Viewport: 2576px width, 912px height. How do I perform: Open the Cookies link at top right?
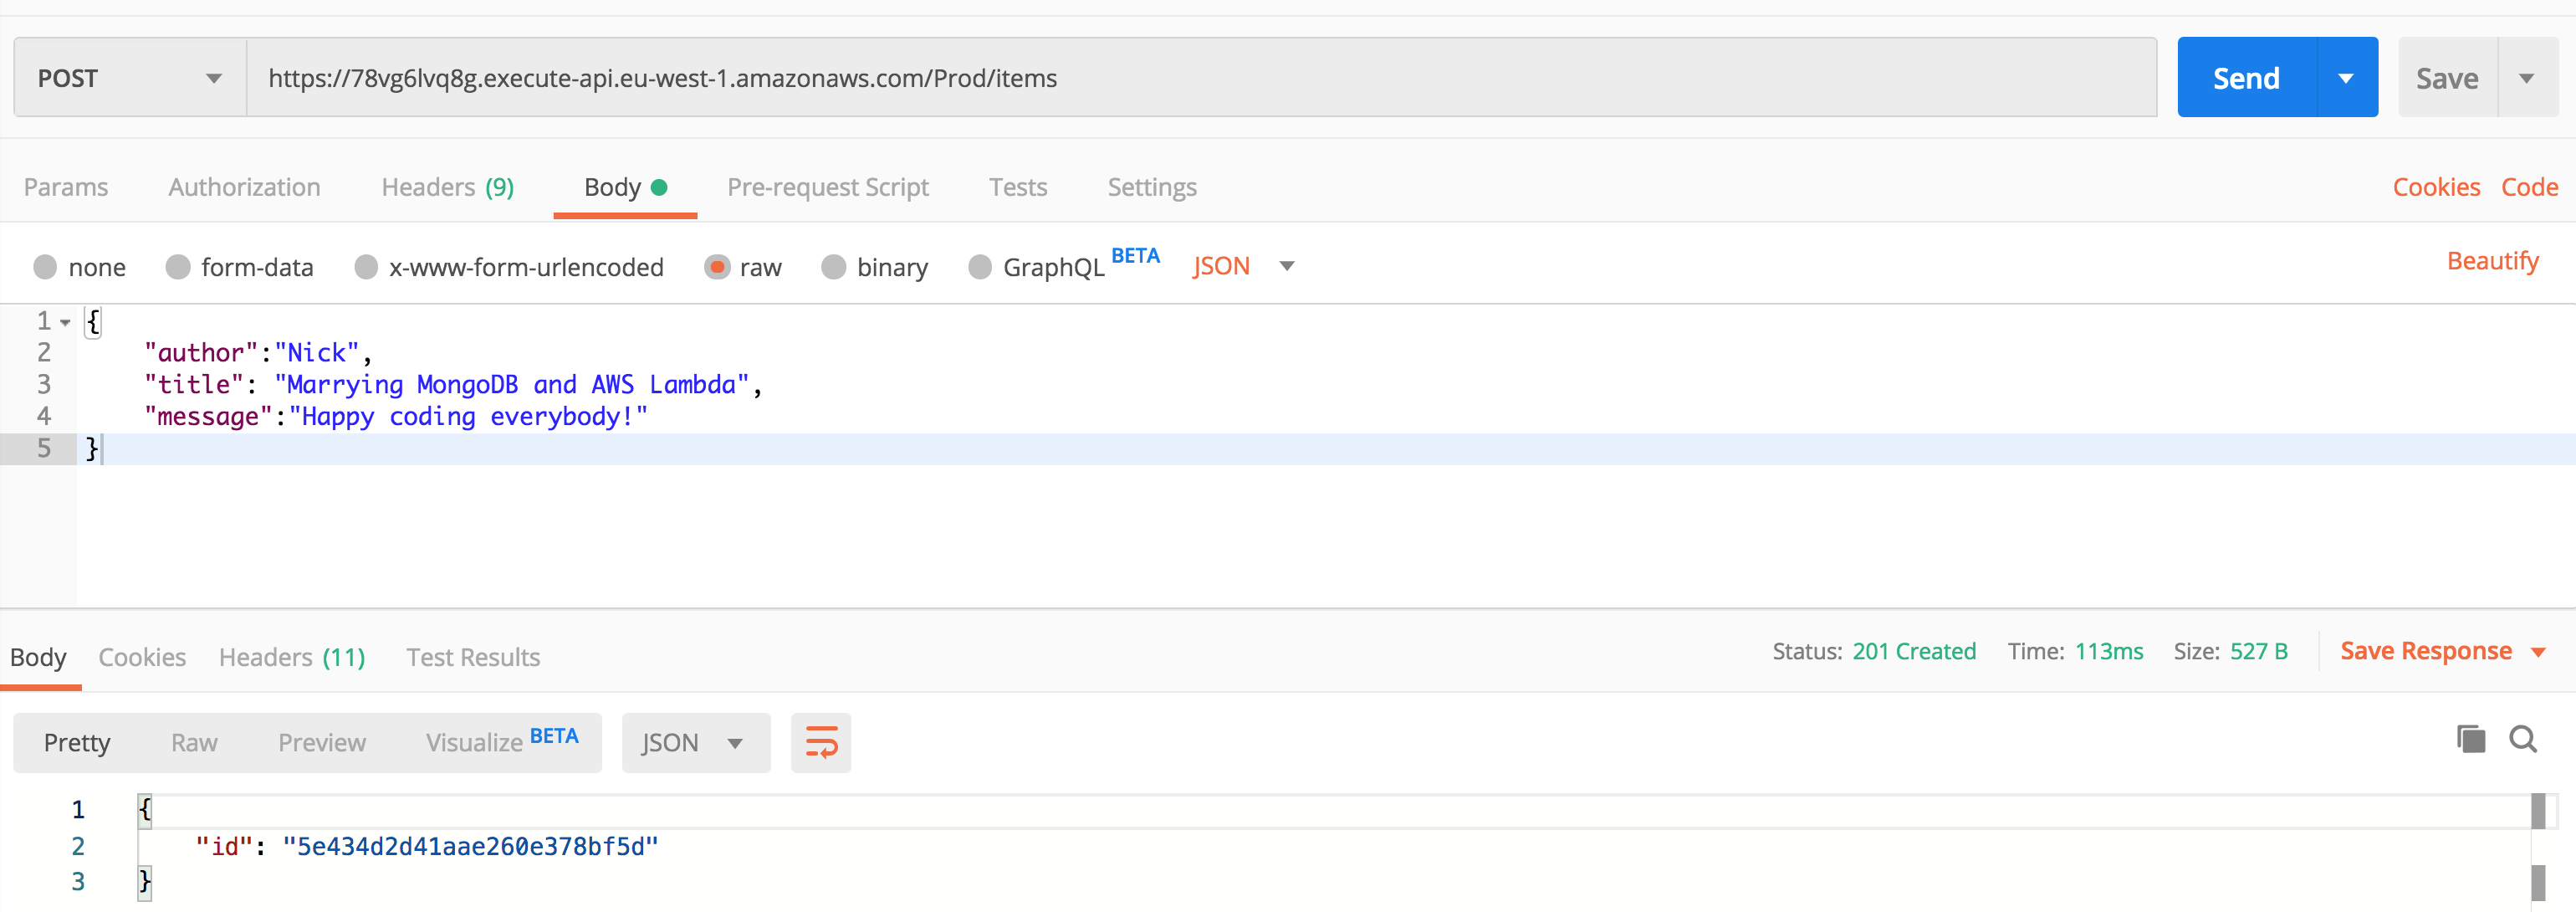[2436, 187]
